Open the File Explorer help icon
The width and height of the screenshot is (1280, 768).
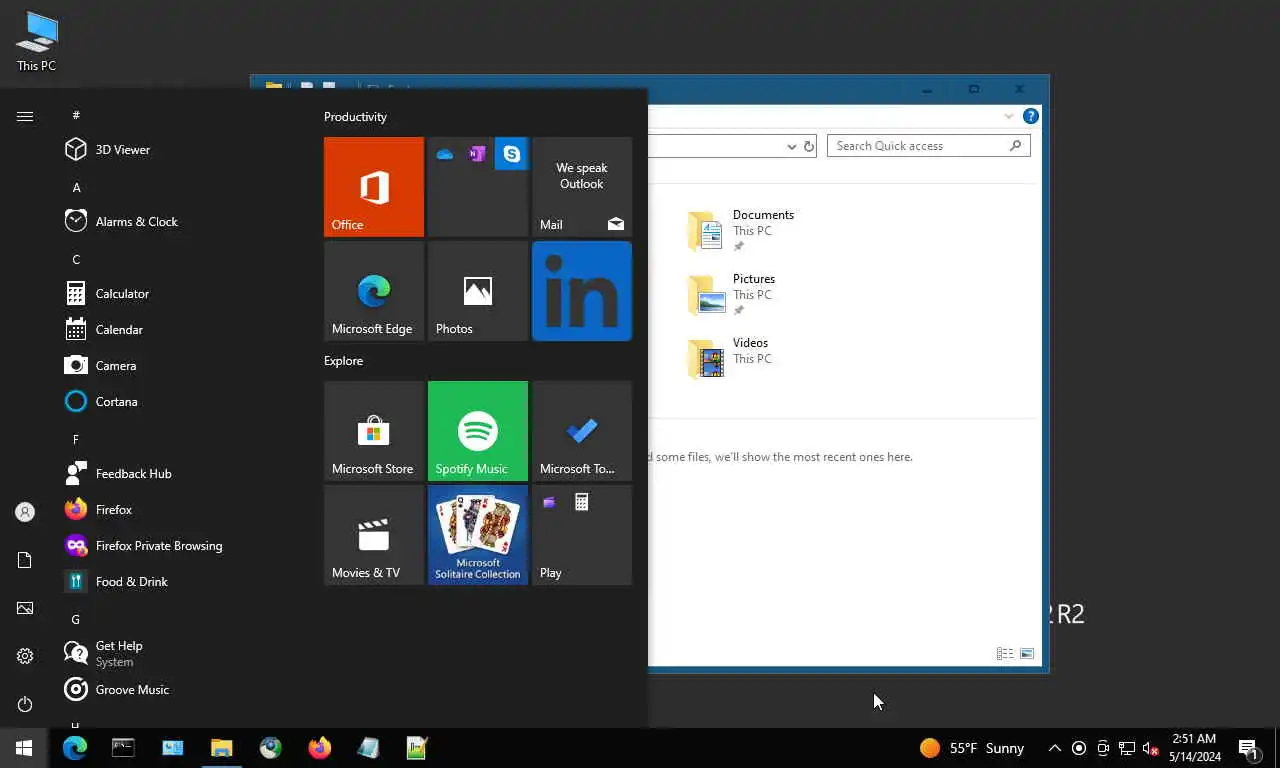pos(1031,116)
